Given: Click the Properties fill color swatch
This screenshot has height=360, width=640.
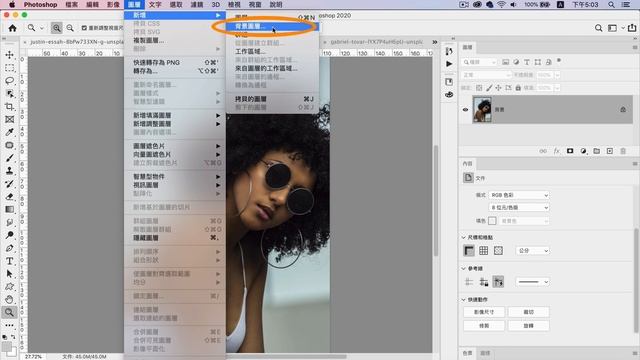Looking at the screenshot, I should point(492,221).
